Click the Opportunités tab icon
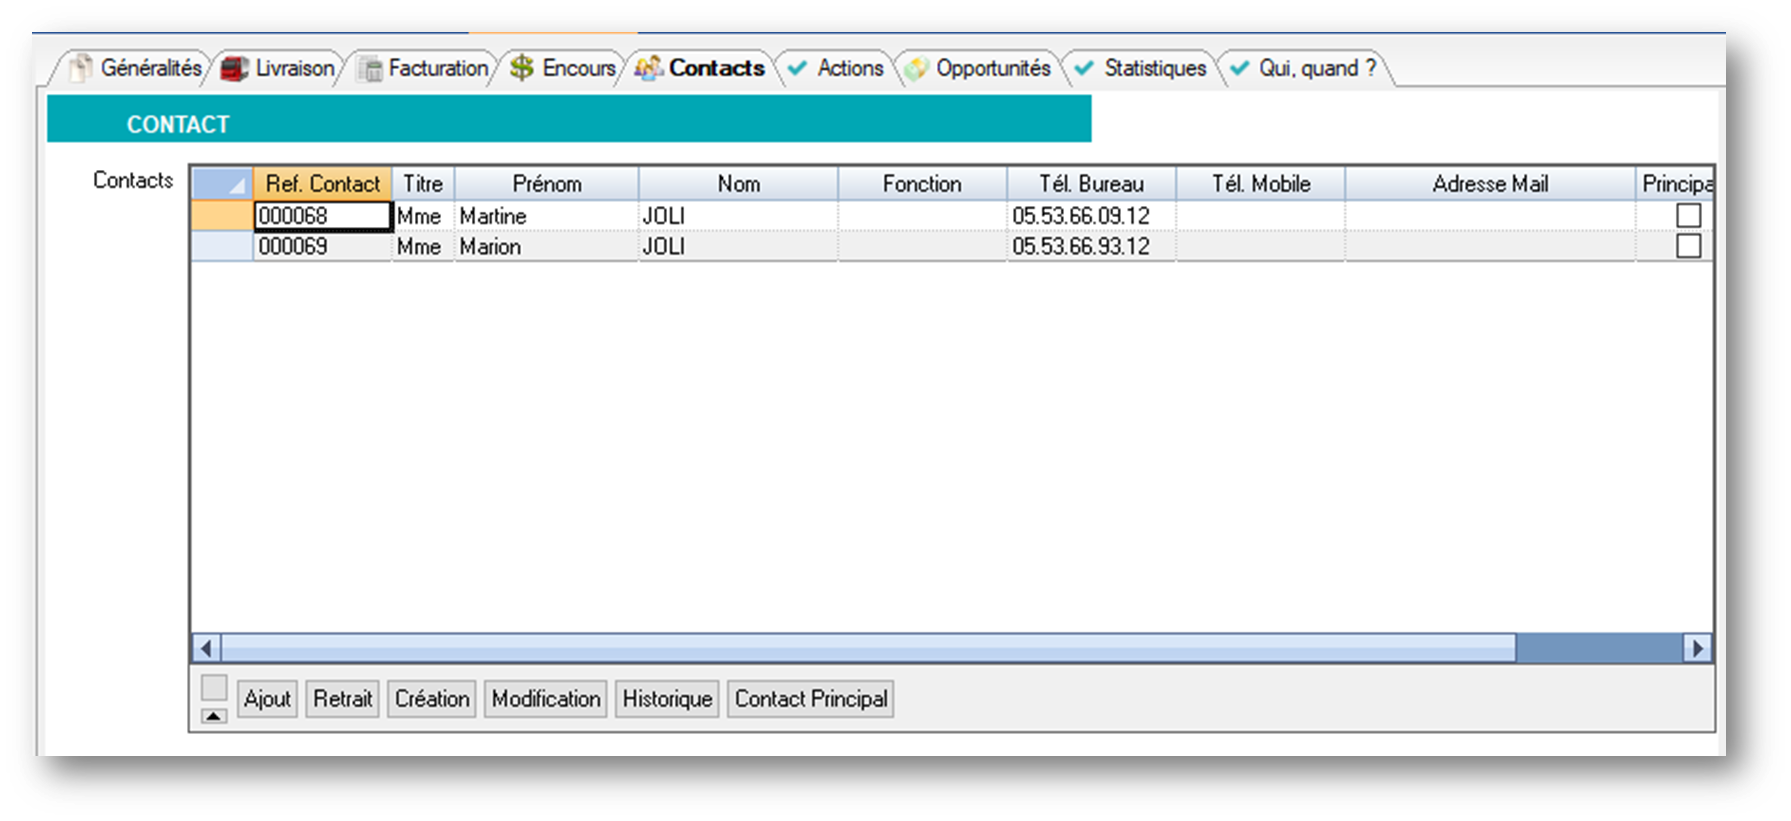Screen dimensions: 1791x821 pyautogui.click(x=915, y=69)
